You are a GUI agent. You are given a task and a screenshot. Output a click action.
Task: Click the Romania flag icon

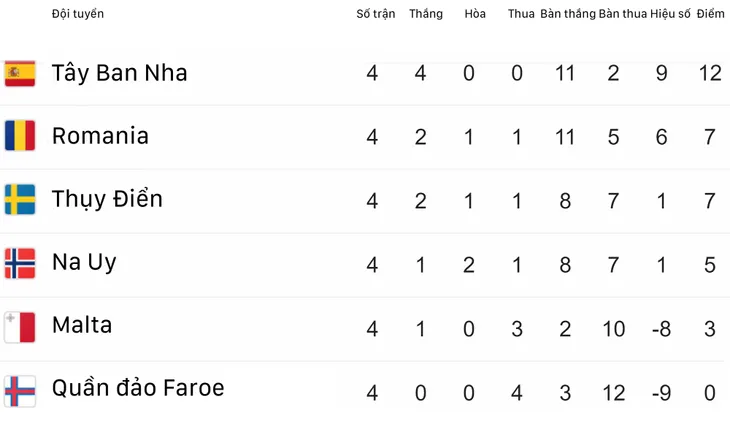(x=20, y=136)
